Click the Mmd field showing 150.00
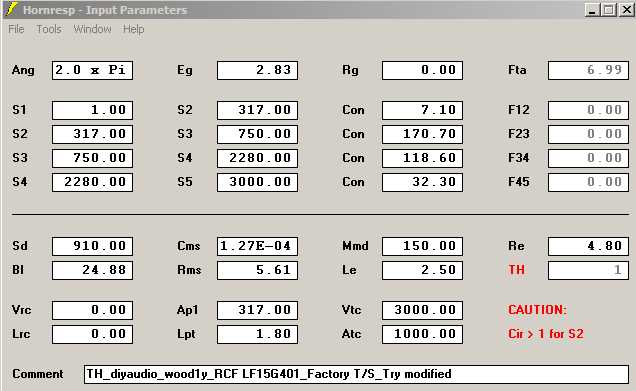This screenshot has width=636, height=391. tap(422, 246)
